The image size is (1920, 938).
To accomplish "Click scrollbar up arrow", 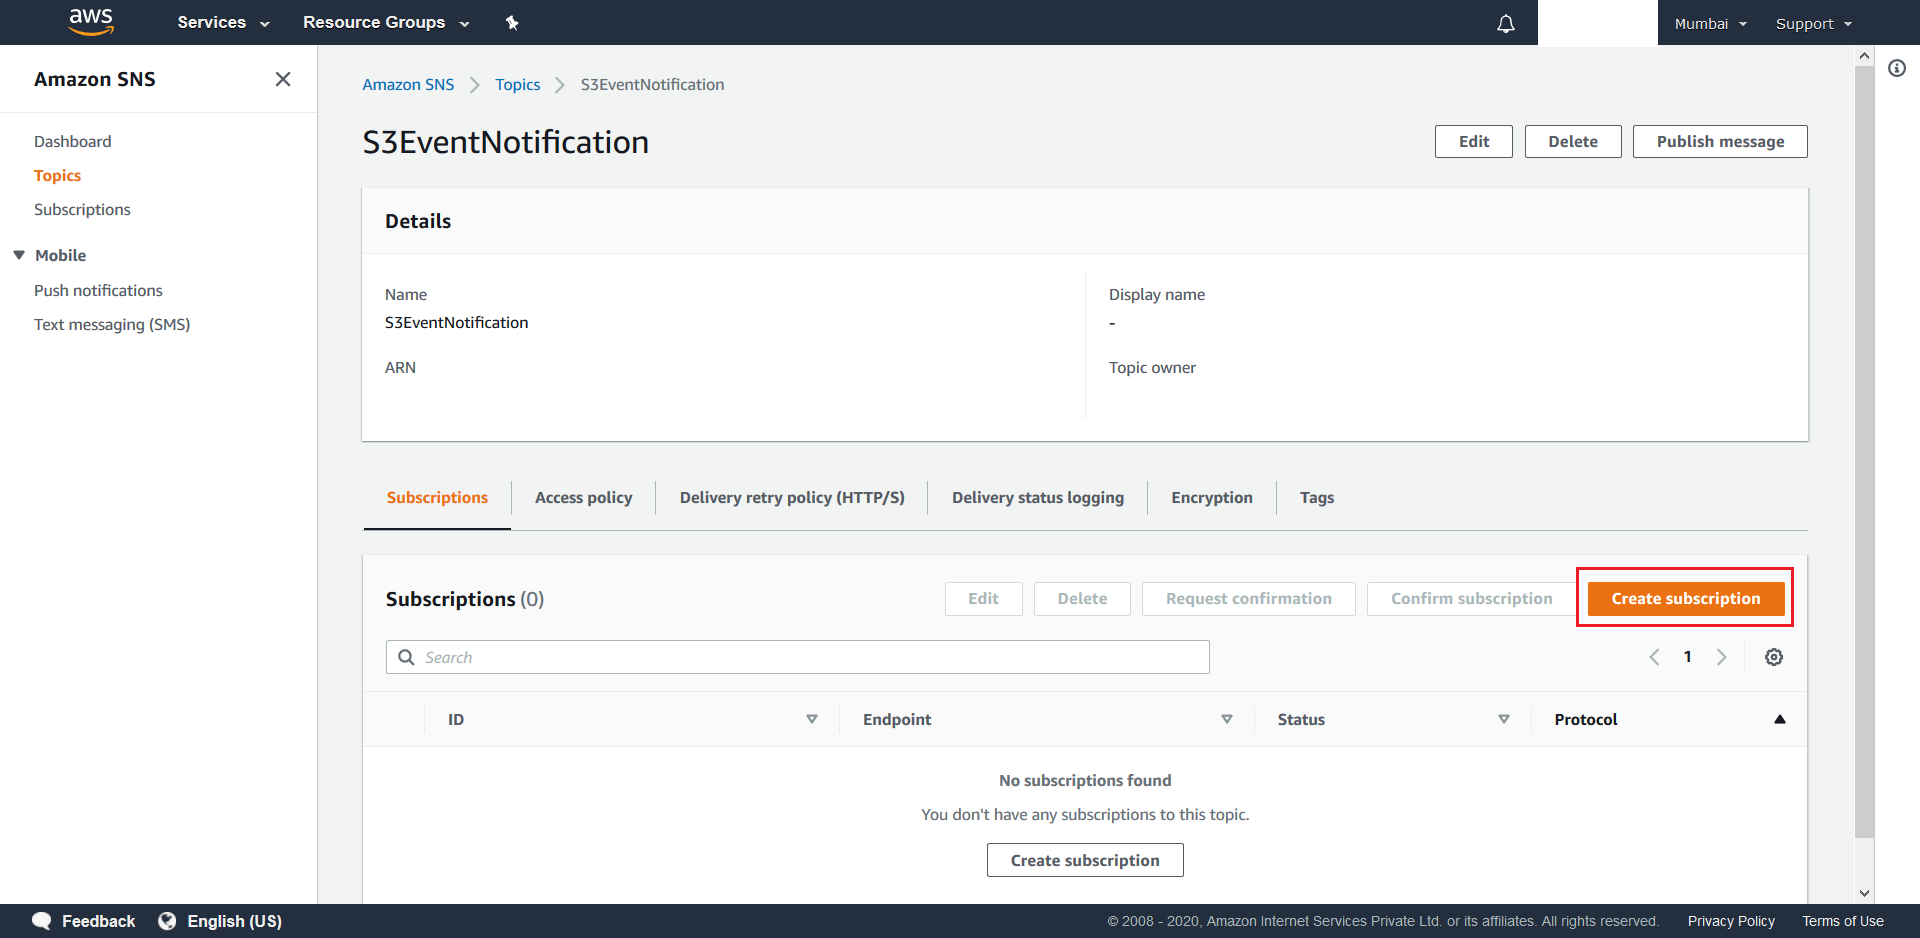I will click(x=1864, y=56).
